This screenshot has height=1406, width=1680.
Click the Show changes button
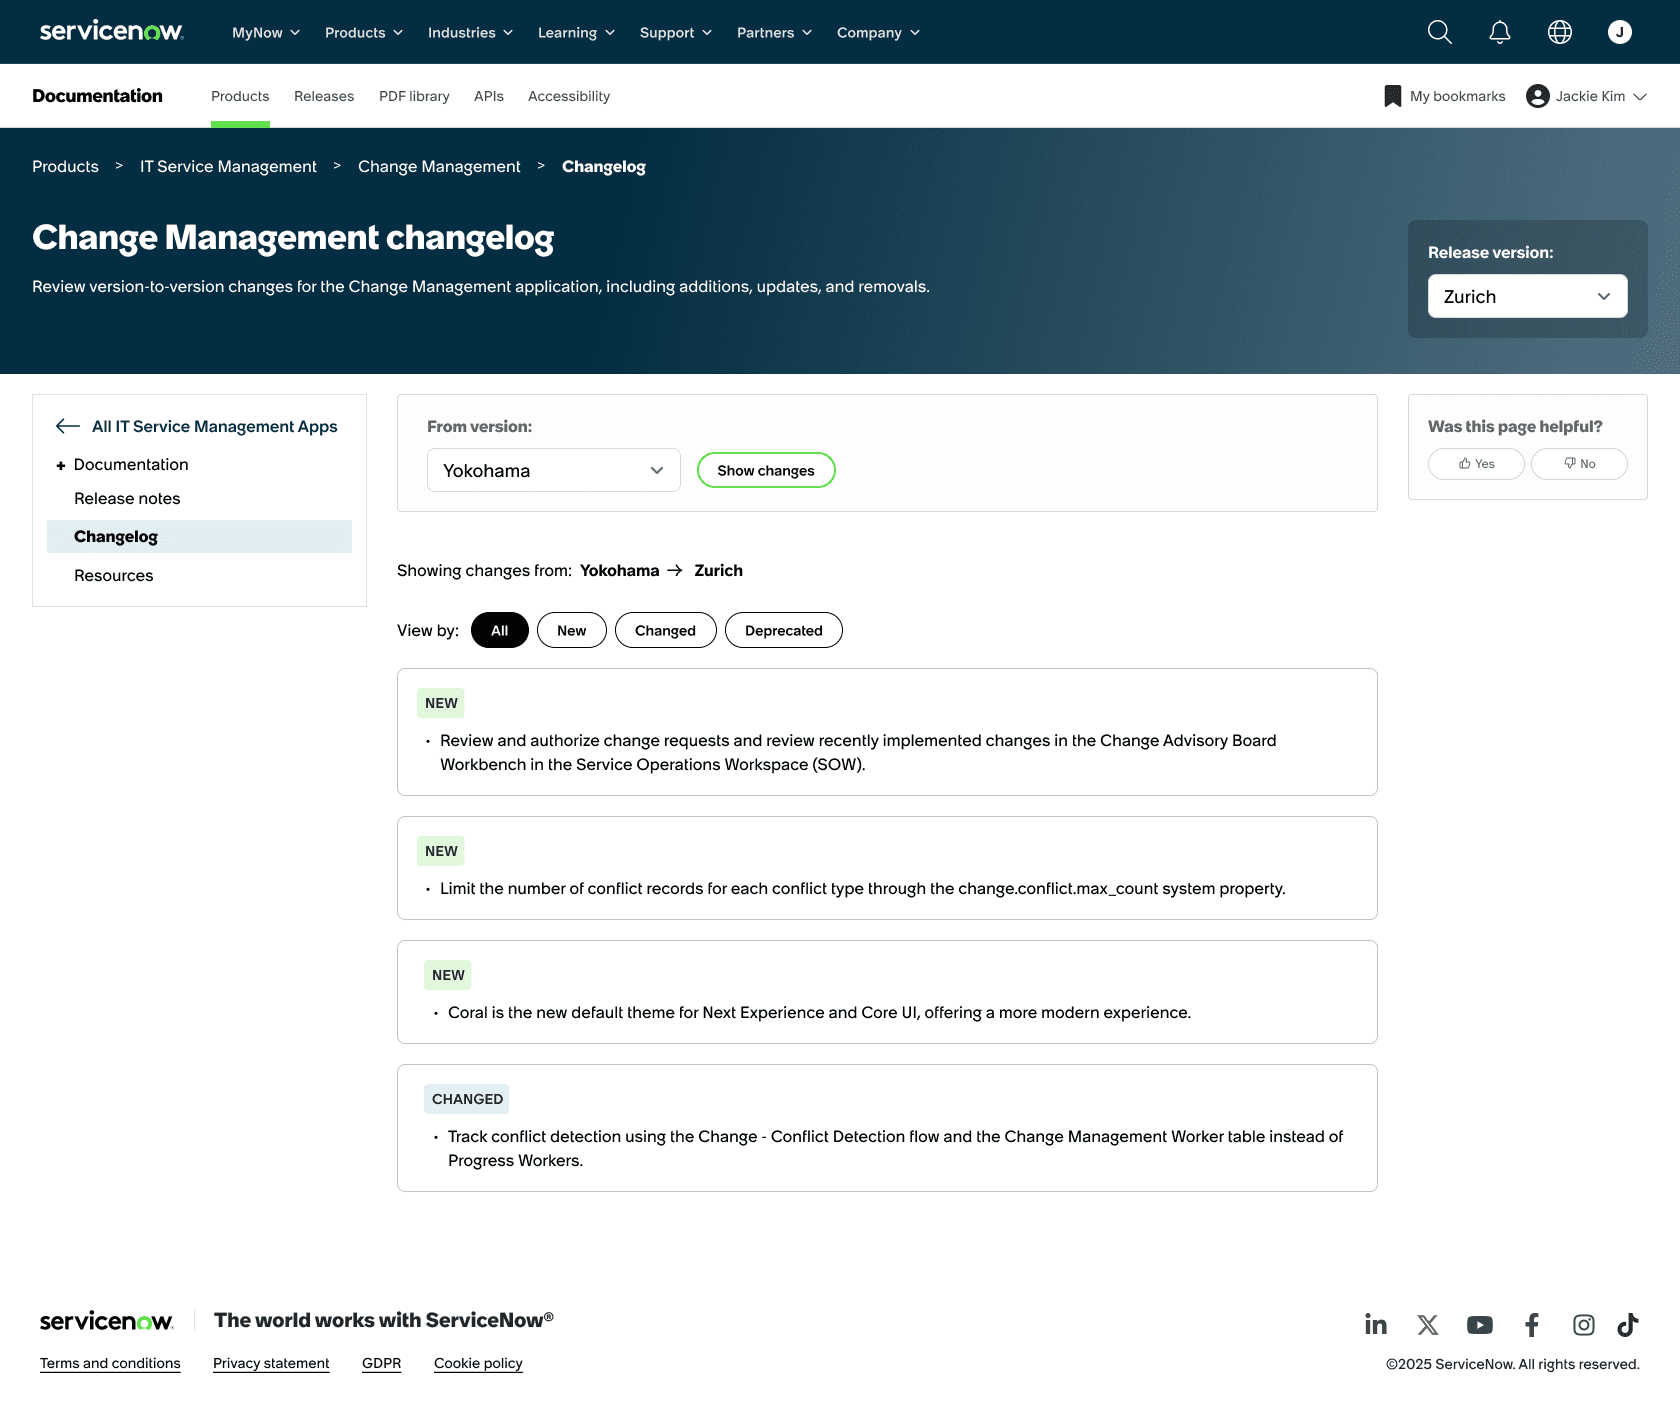766,470
